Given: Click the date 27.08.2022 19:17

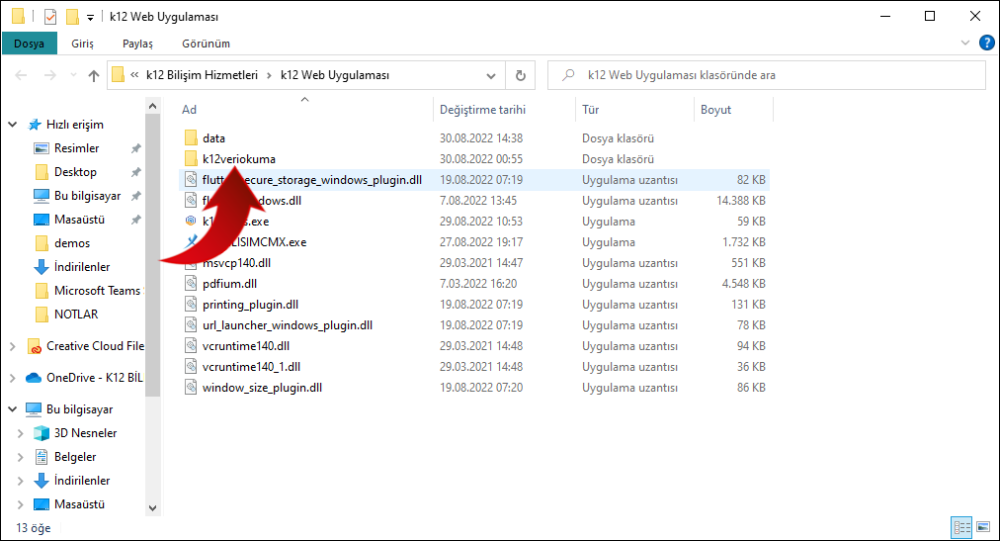Looking at the screenshot, I should [x=481, y=242].
